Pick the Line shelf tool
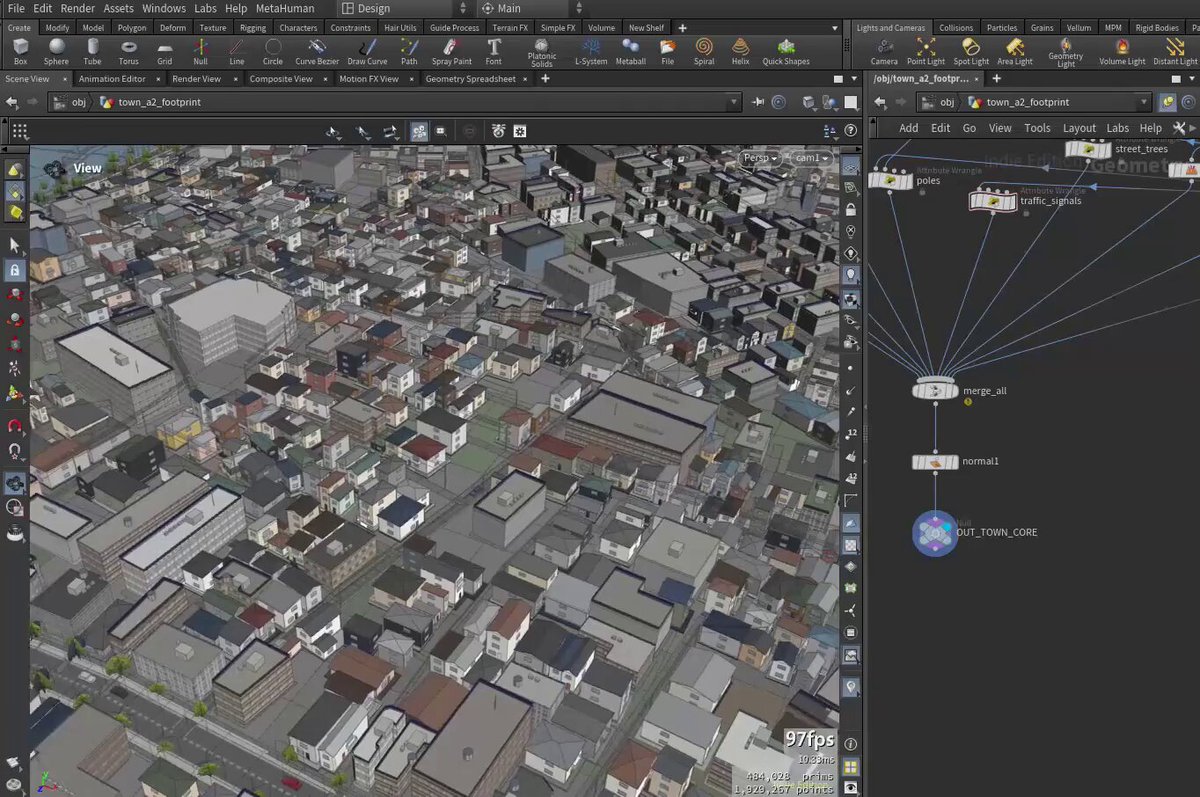 pos(236,51)
